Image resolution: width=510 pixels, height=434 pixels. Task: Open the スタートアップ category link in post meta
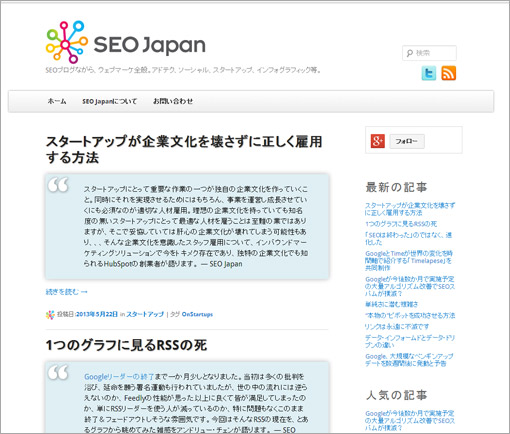145,314
